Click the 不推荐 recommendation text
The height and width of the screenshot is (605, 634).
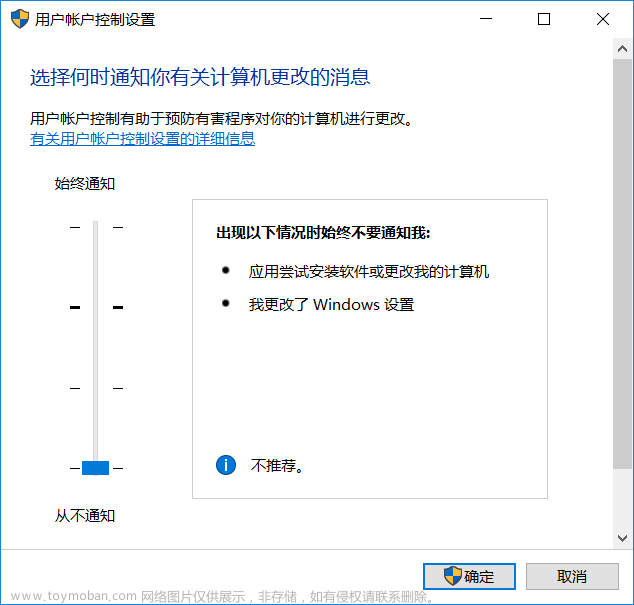point(277,465)
